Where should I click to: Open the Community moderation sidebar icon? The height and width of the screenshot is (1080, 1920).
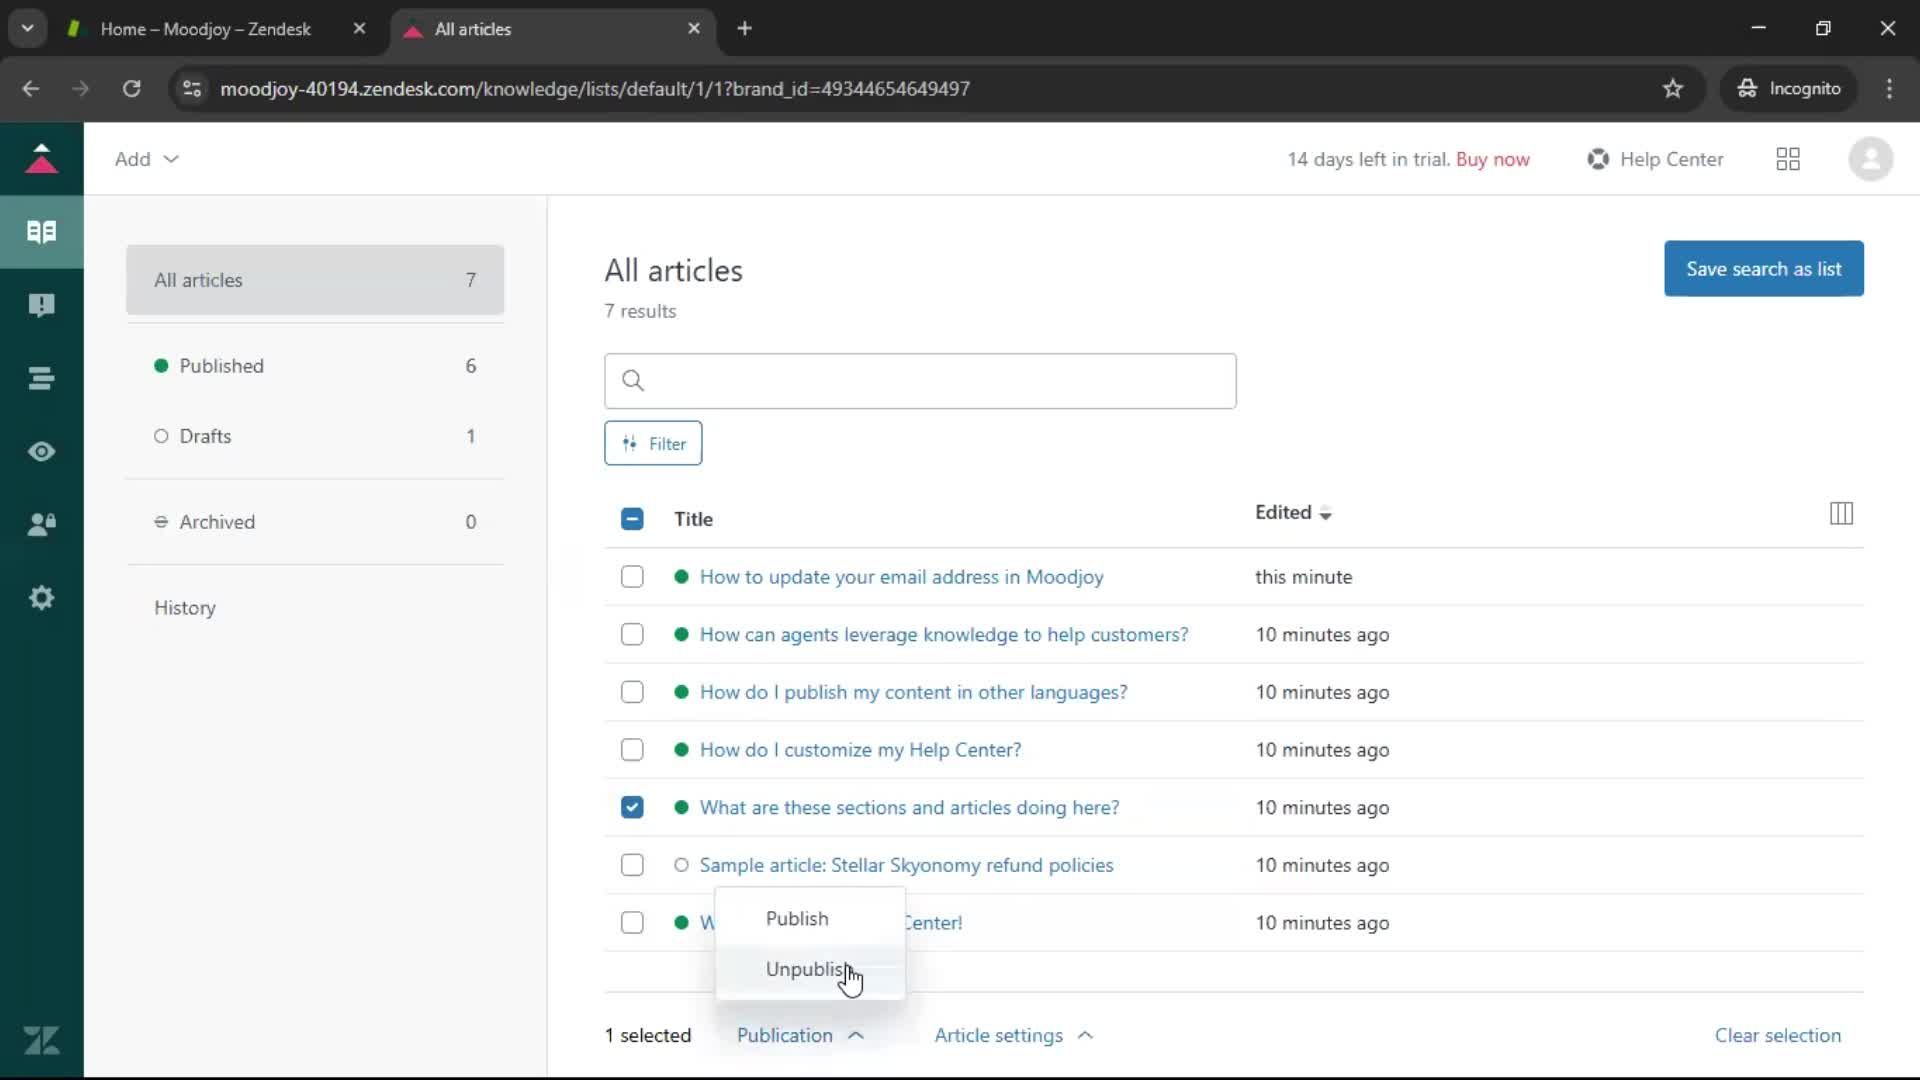point(41,305)
